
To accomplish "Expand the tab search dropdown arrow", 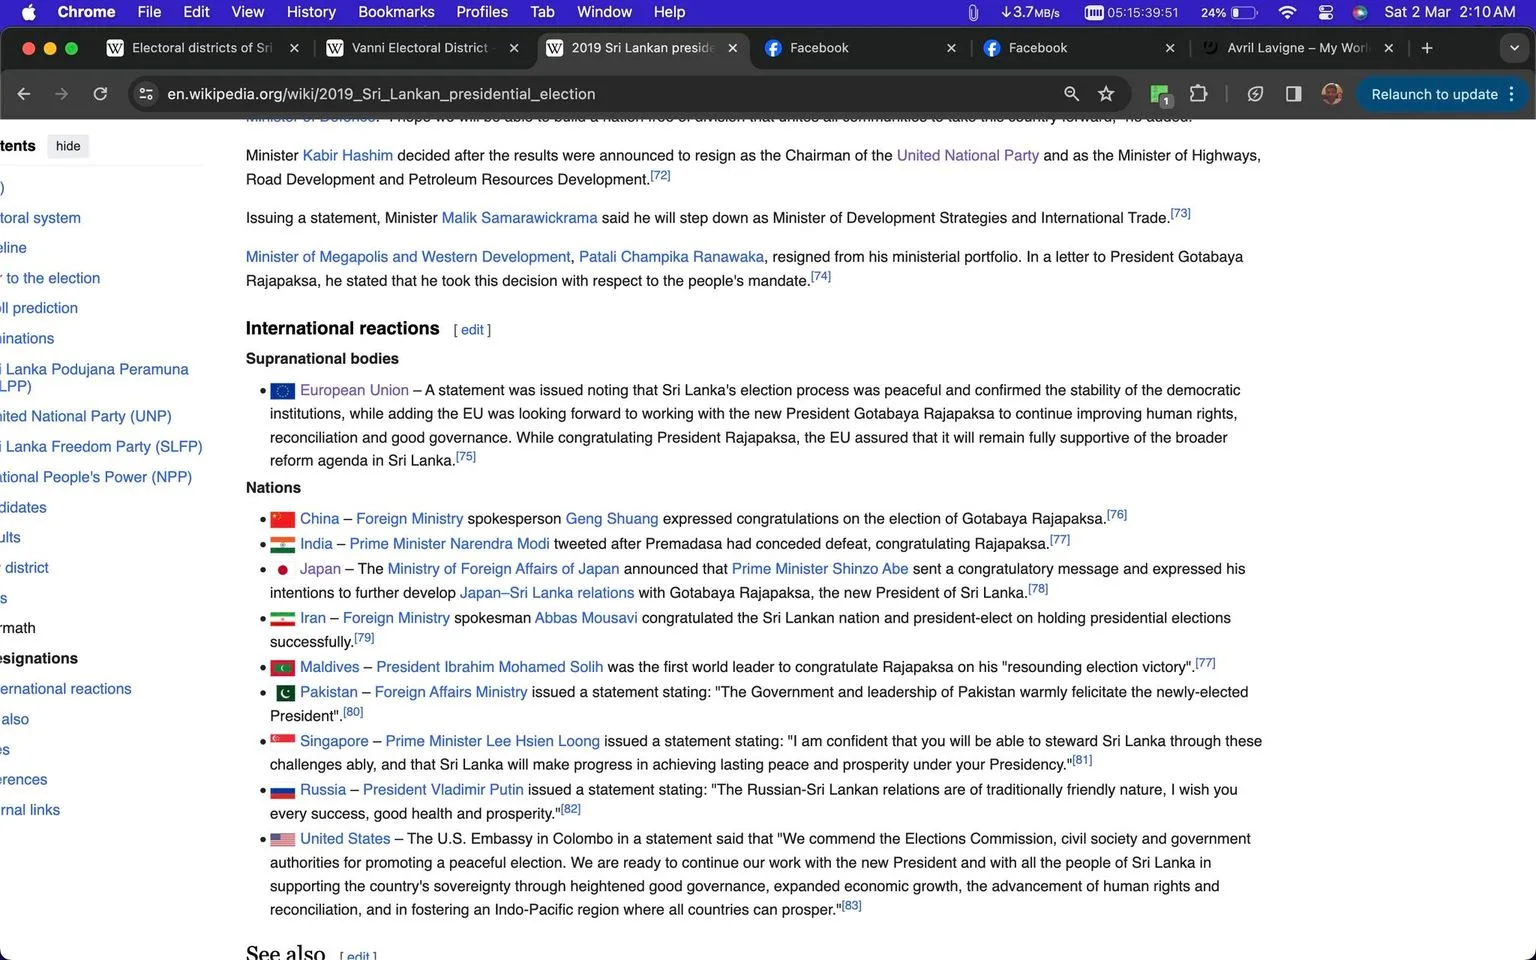I will click(1513, 48).
